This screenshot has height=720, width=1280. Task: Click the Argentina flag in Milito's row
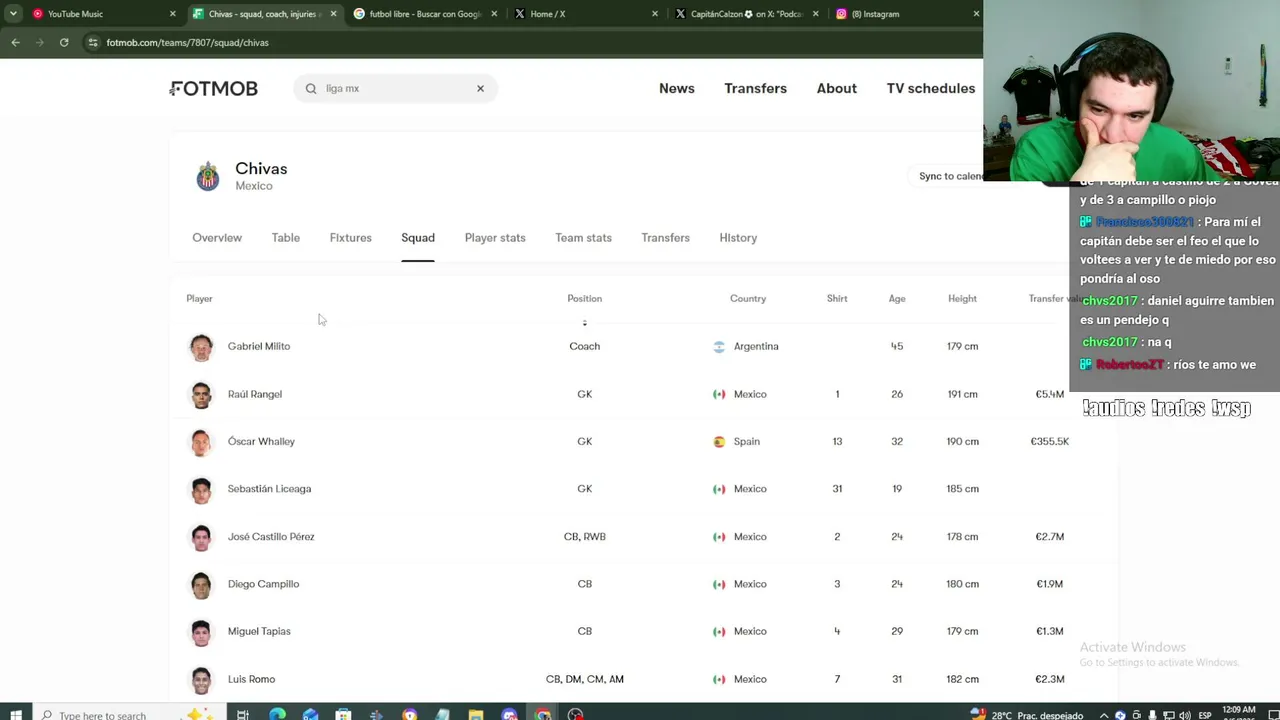pyautogui.click(x=719, y=346)
